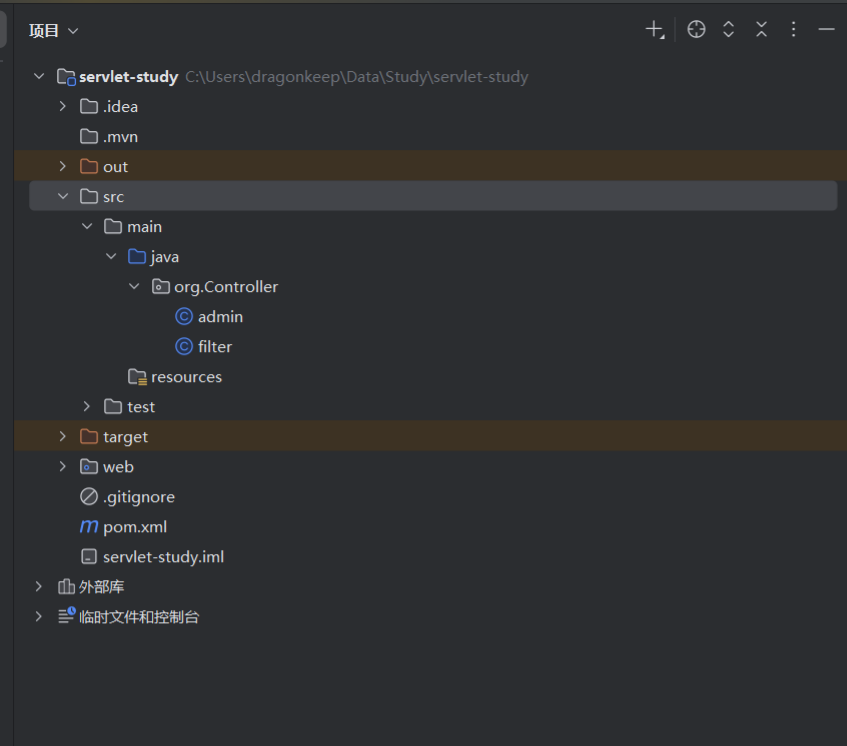The image size is (847, 746).
Task: Collapse the org.Controller package
Action: (135, 287)
